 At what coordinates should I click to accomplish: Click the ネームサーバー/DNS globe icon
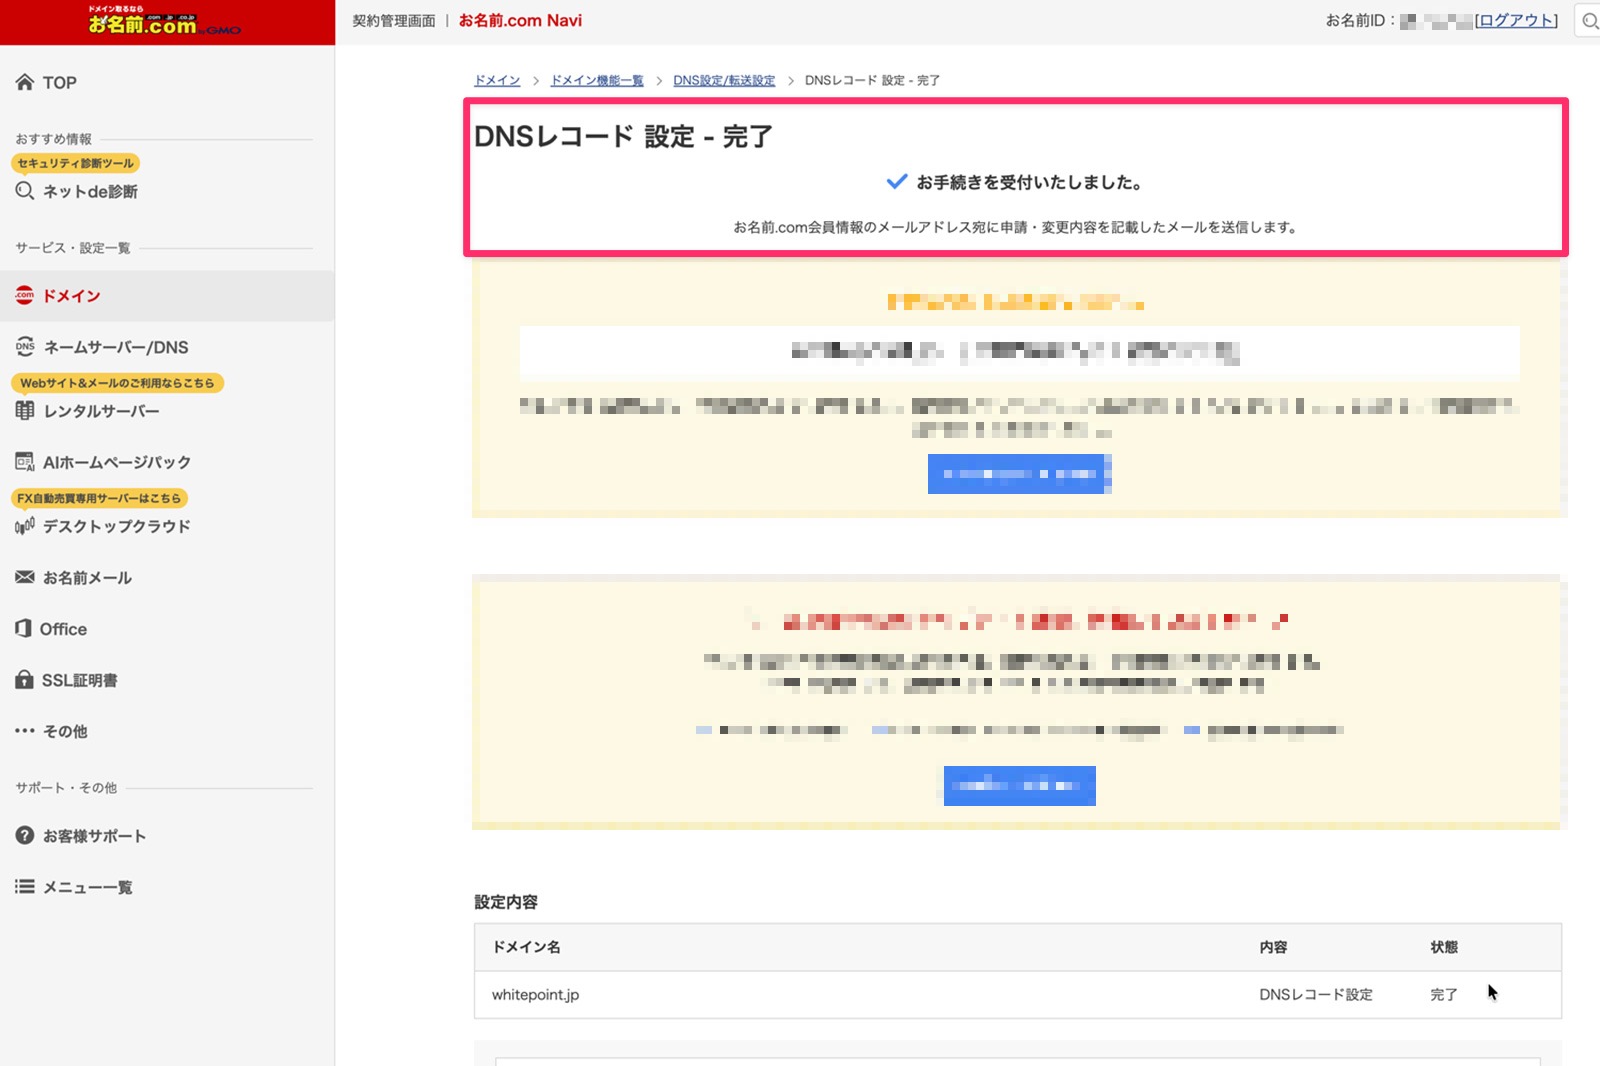point(25,347)
